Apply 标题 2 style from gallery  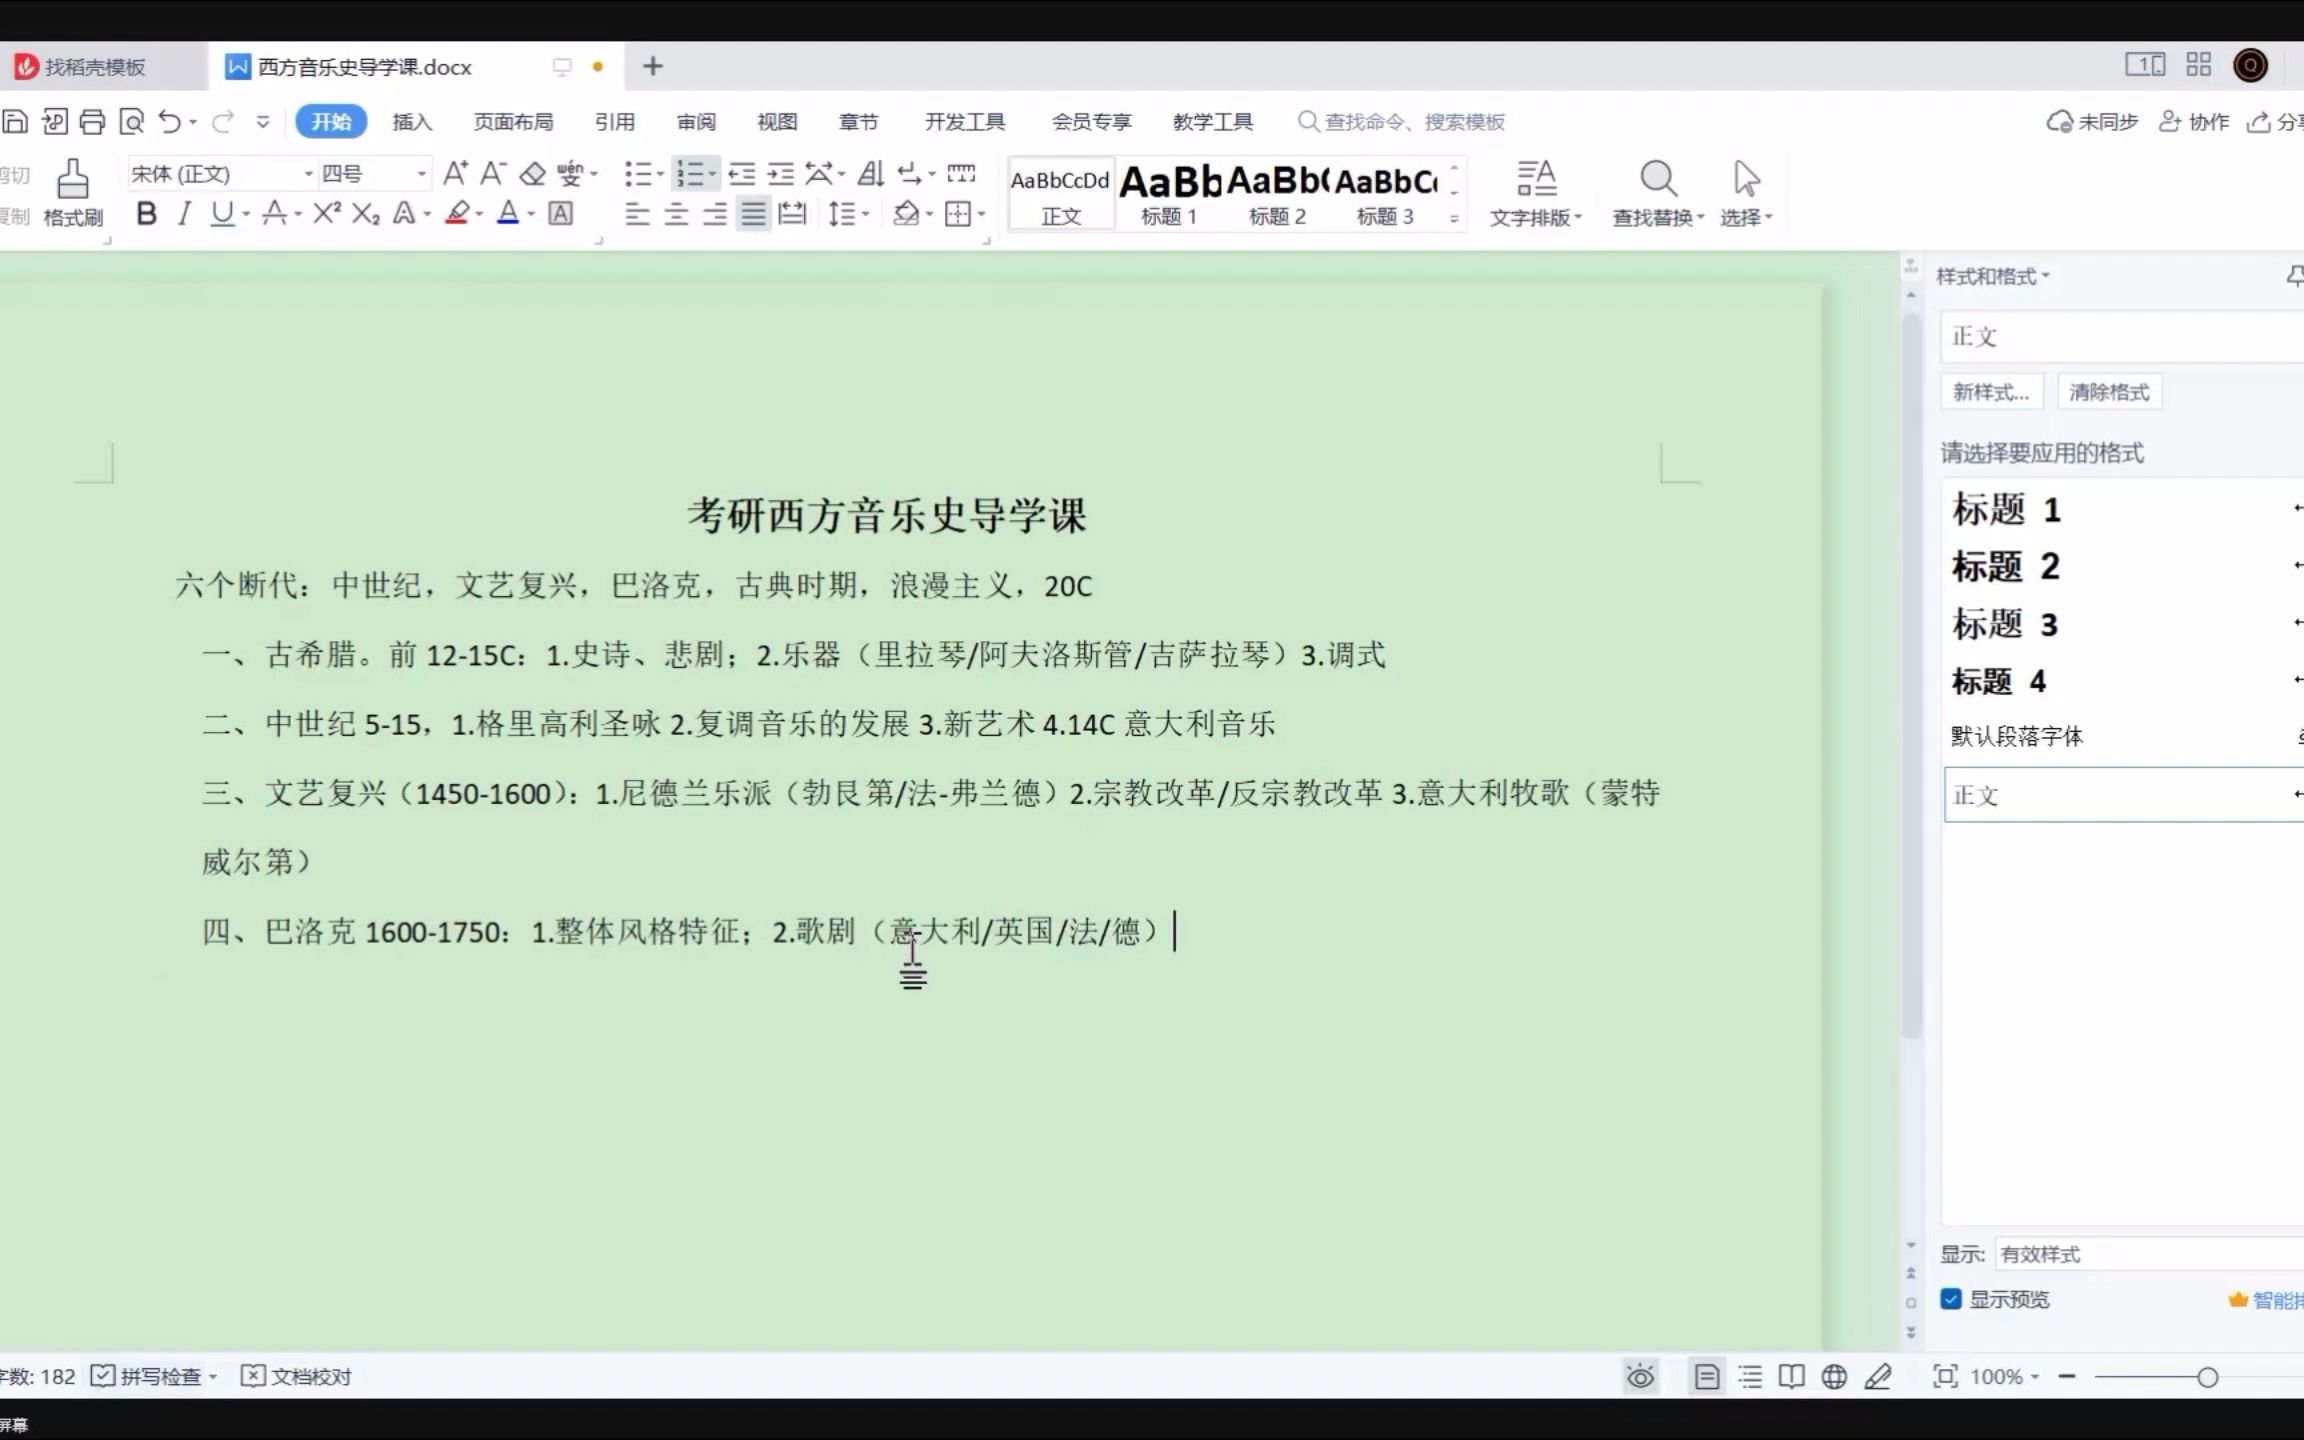[1277, 194]
